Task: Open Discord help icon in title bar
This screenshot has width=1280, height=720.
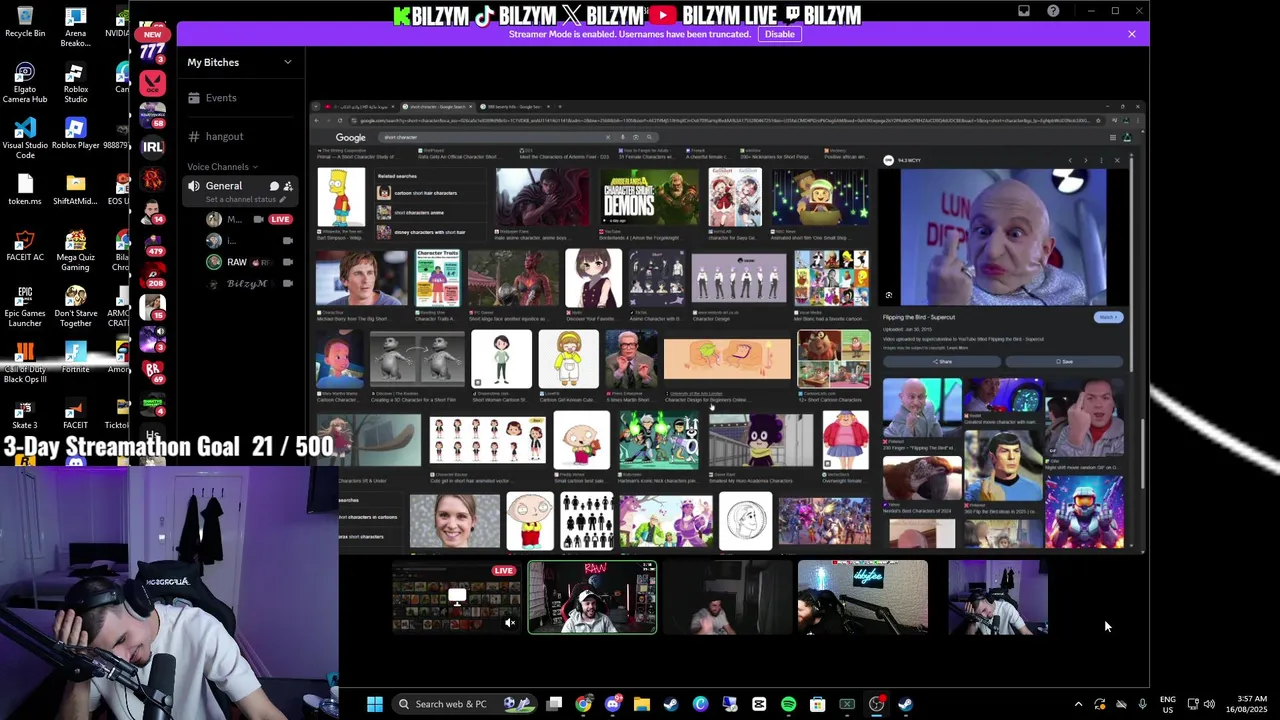Action: [1053, 11]
